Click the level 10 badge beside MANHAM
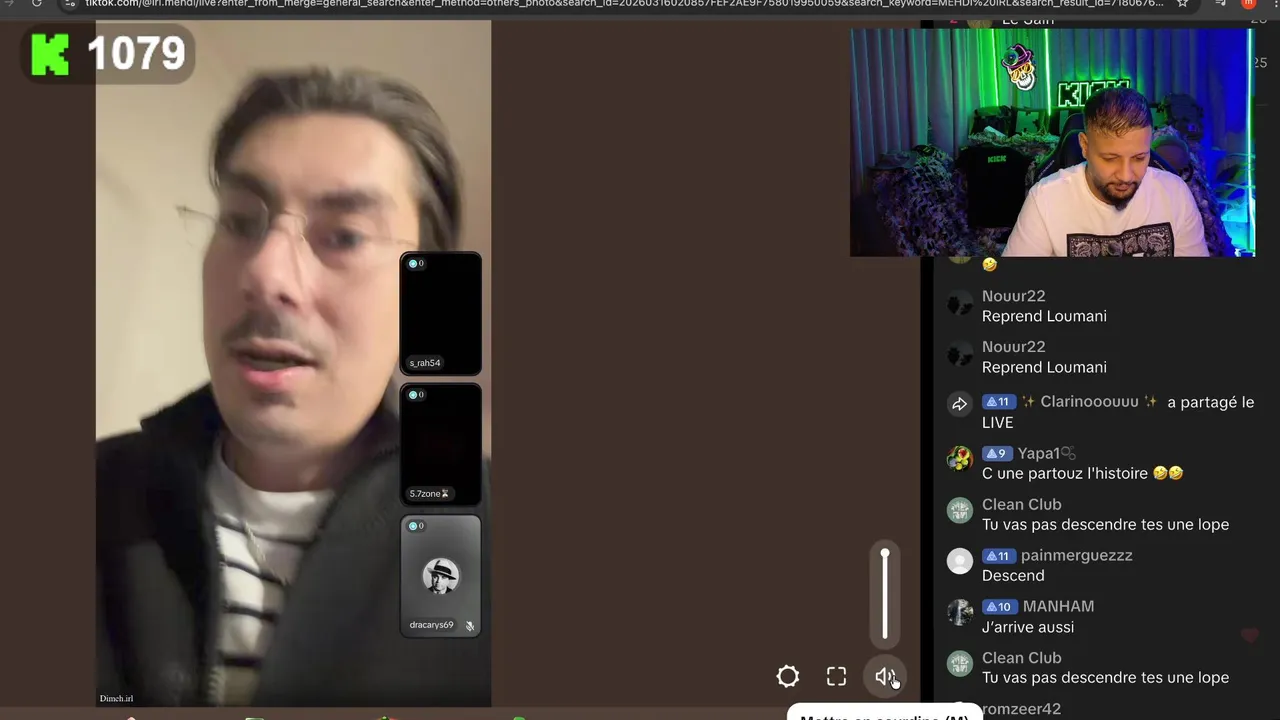The image size is (1280, 720). pos(999,606)
